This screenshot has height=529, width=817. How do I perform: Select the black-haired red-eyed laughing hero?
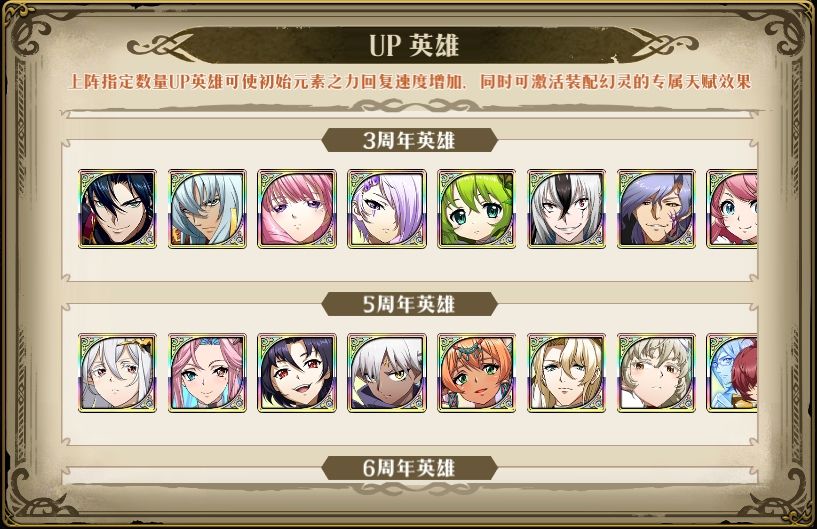[x=297, y=373]
